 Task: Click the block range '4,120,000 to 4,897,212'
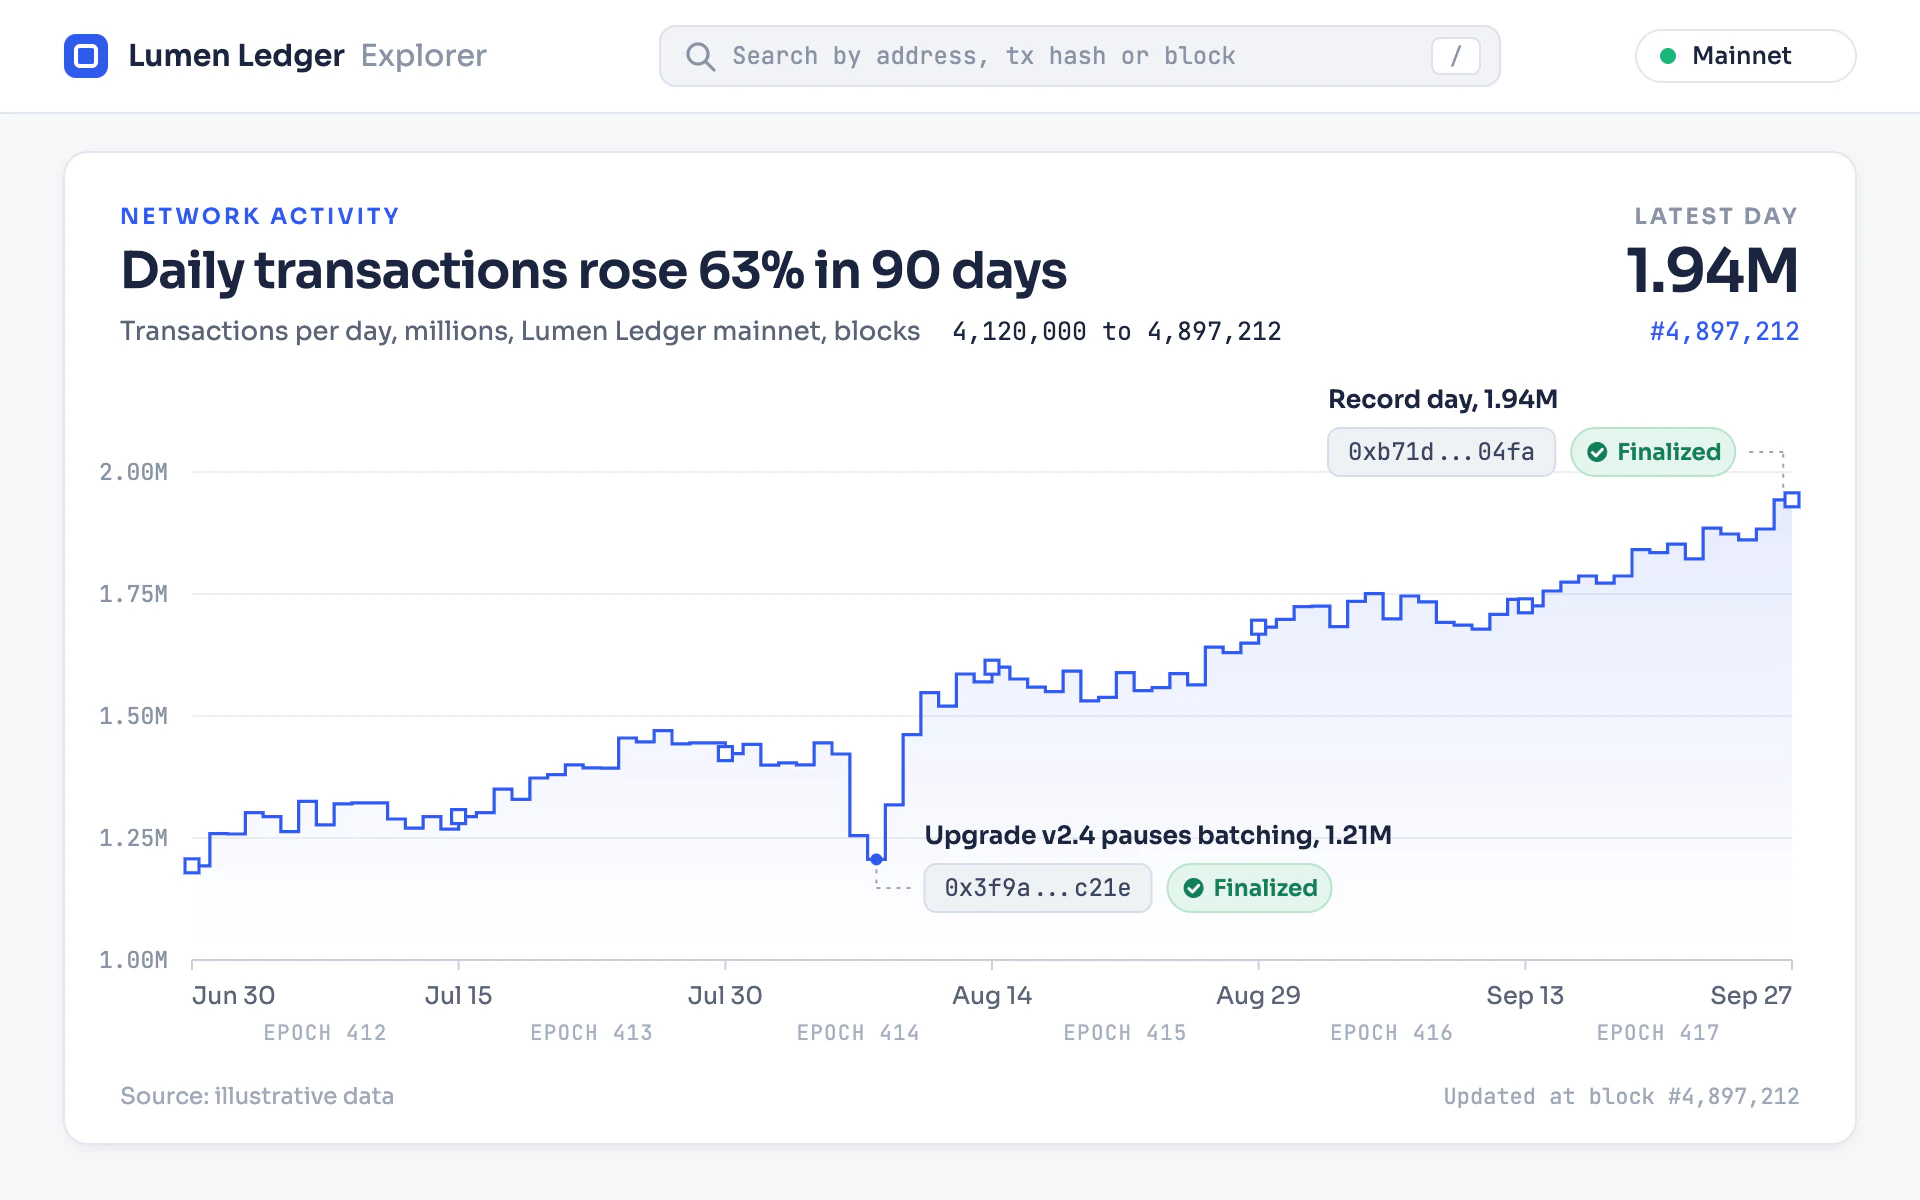1117,331
